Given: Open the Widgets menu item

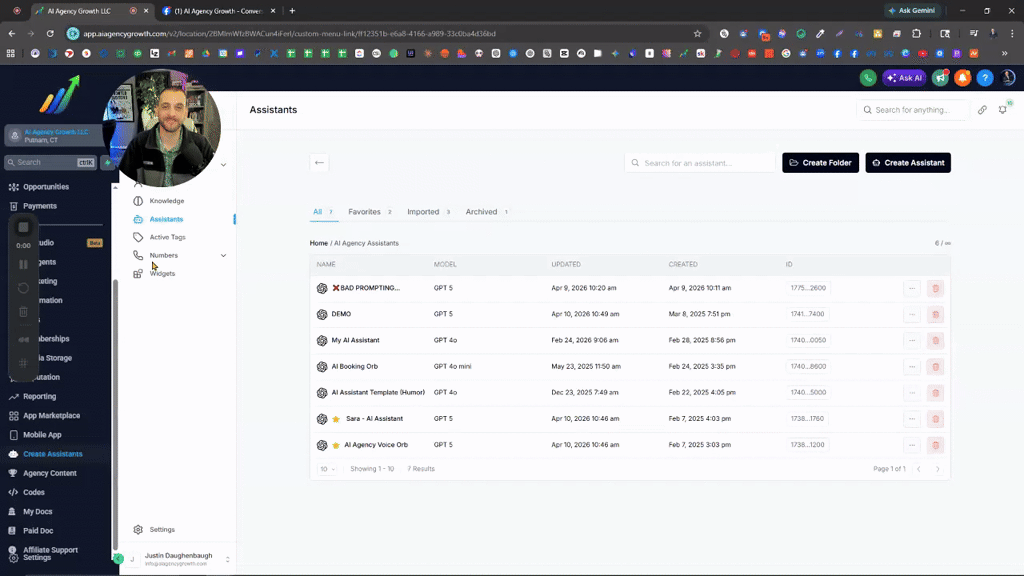Looking at the screenshot, I should pyautogui.click(x=162, y=274).
